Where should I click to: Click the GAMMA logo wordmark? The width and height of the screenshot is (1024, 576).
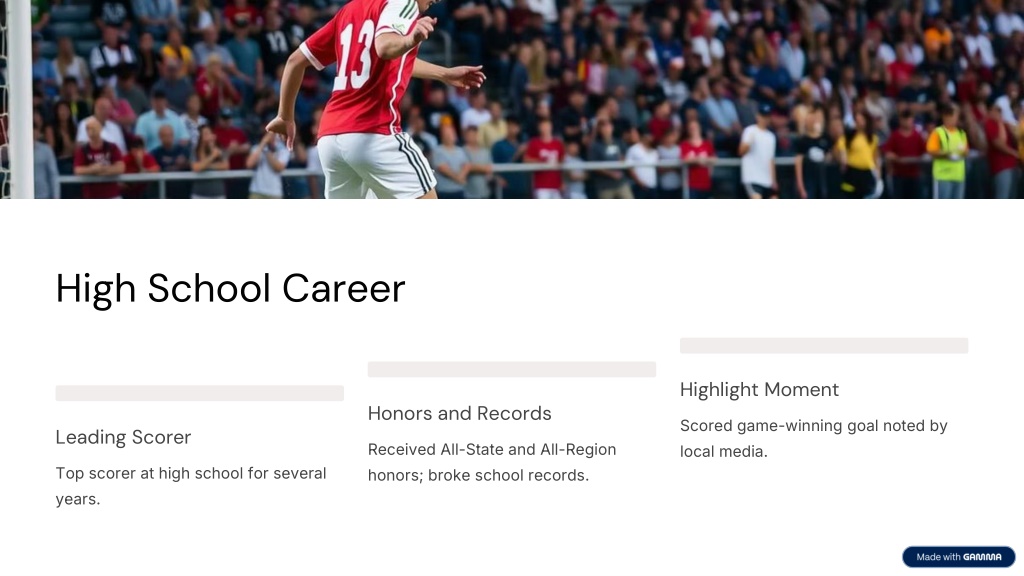982,557
